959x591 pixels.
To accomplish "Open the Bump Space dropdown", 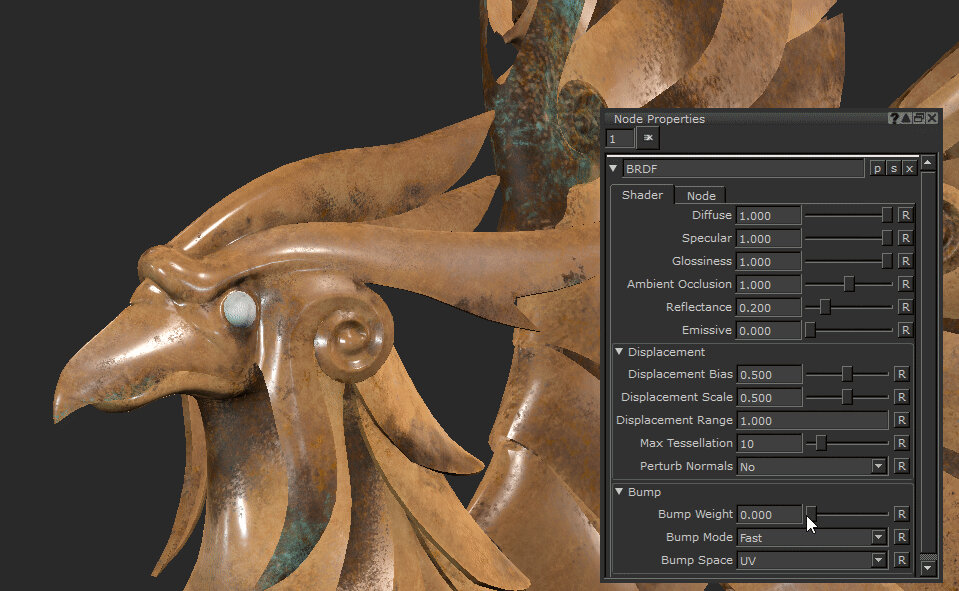I will point(878,560).
